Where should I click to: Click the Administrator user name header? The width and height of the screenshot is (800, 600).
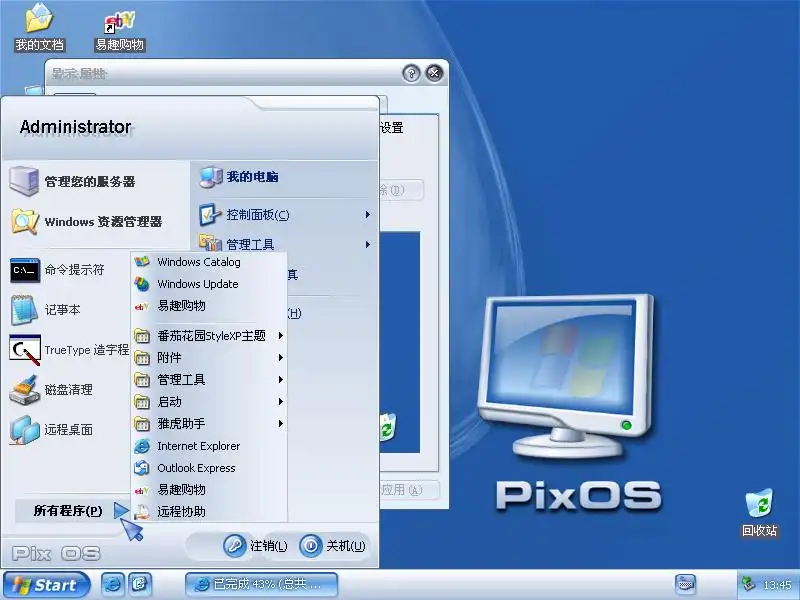point(76,127)
